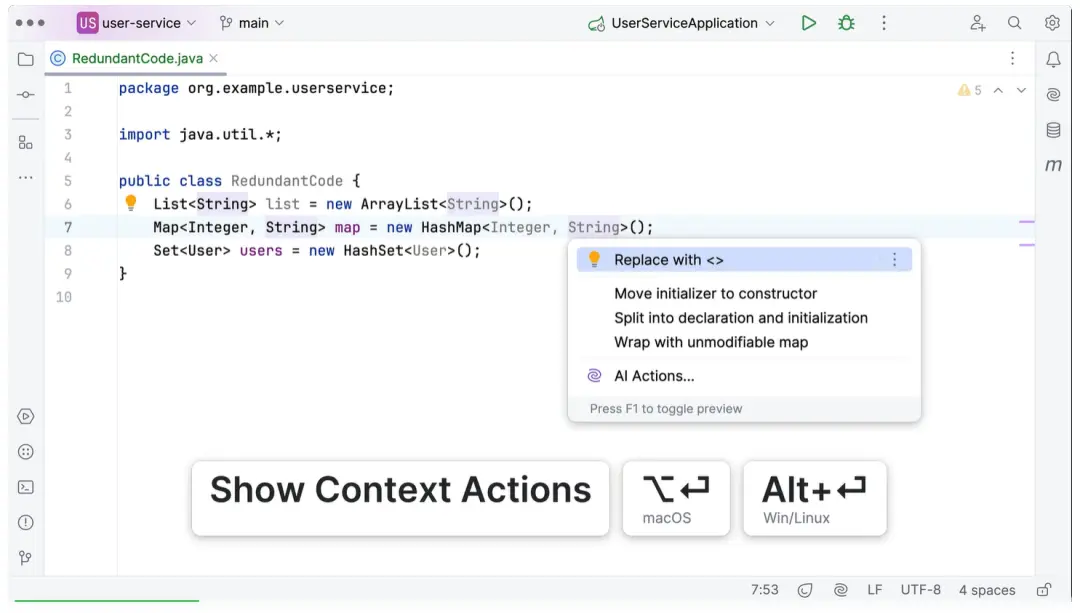Choose 'Split into declaration and initialization'

click(741, 318)
